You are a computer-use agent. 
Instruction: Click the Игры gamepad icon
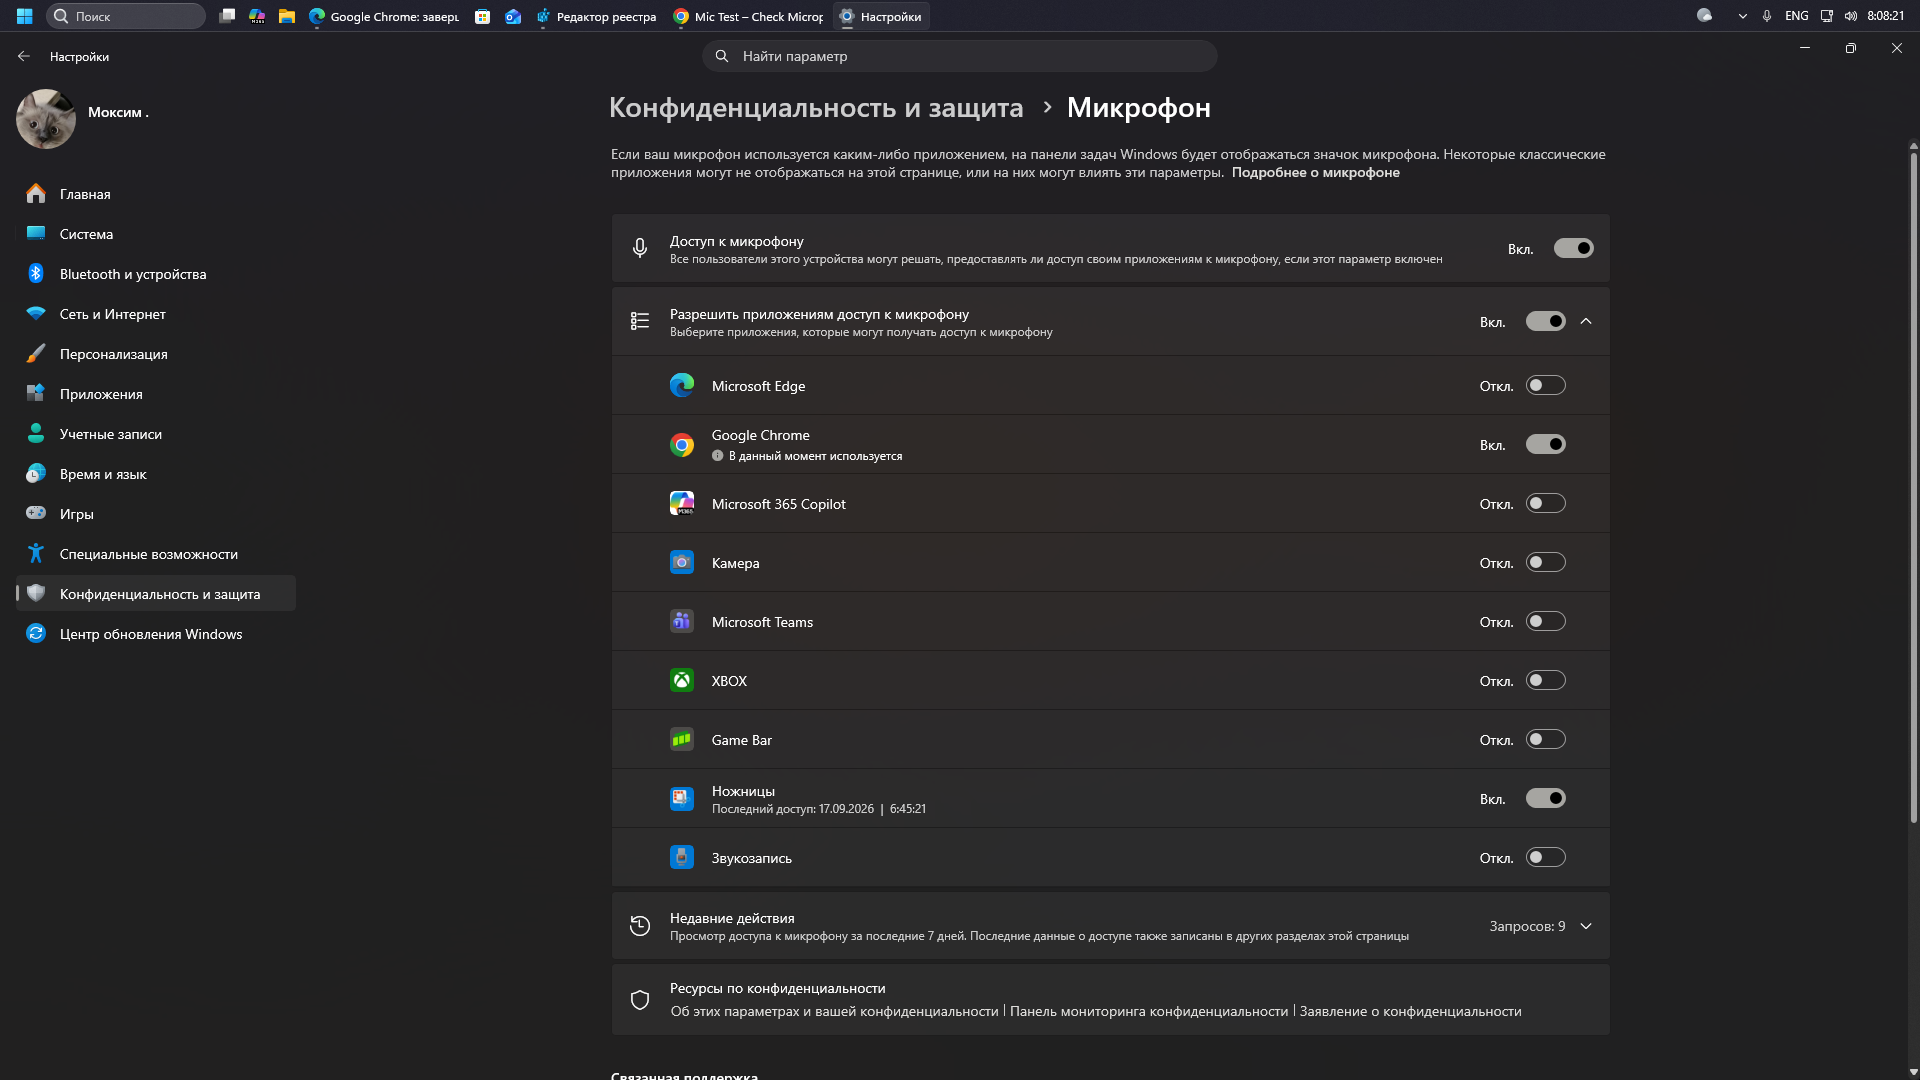[36, 513]
